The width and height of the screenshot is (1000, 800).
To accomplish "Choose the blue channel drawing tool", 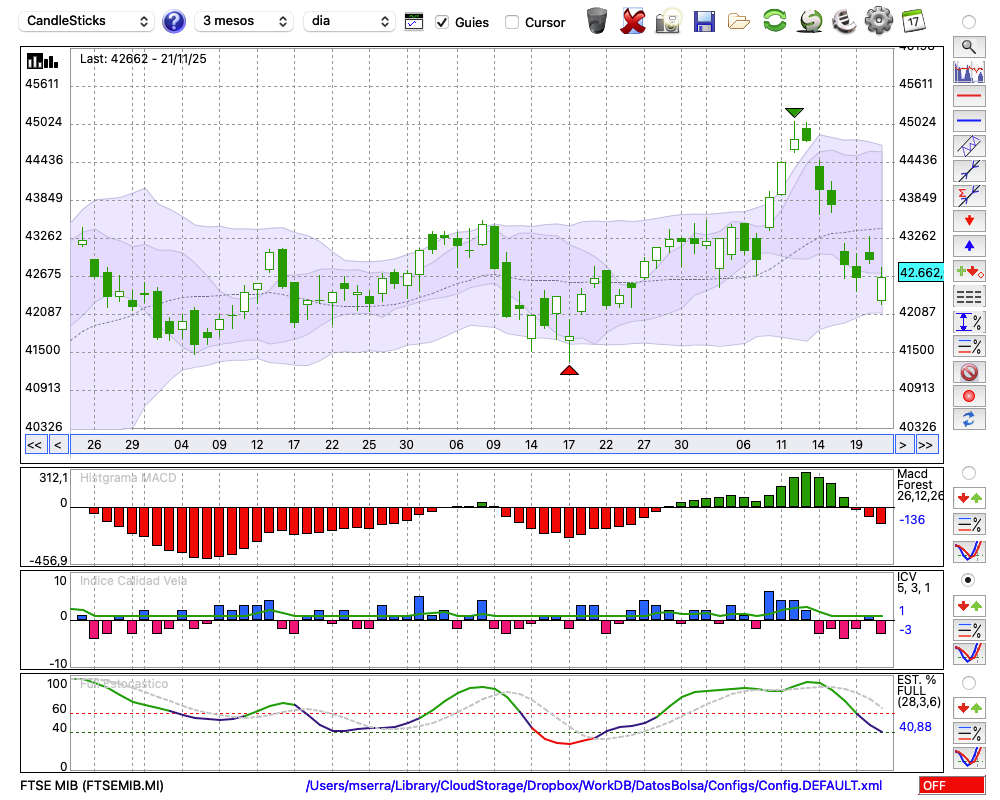I will pyautogui.click(x=968, y=146).
